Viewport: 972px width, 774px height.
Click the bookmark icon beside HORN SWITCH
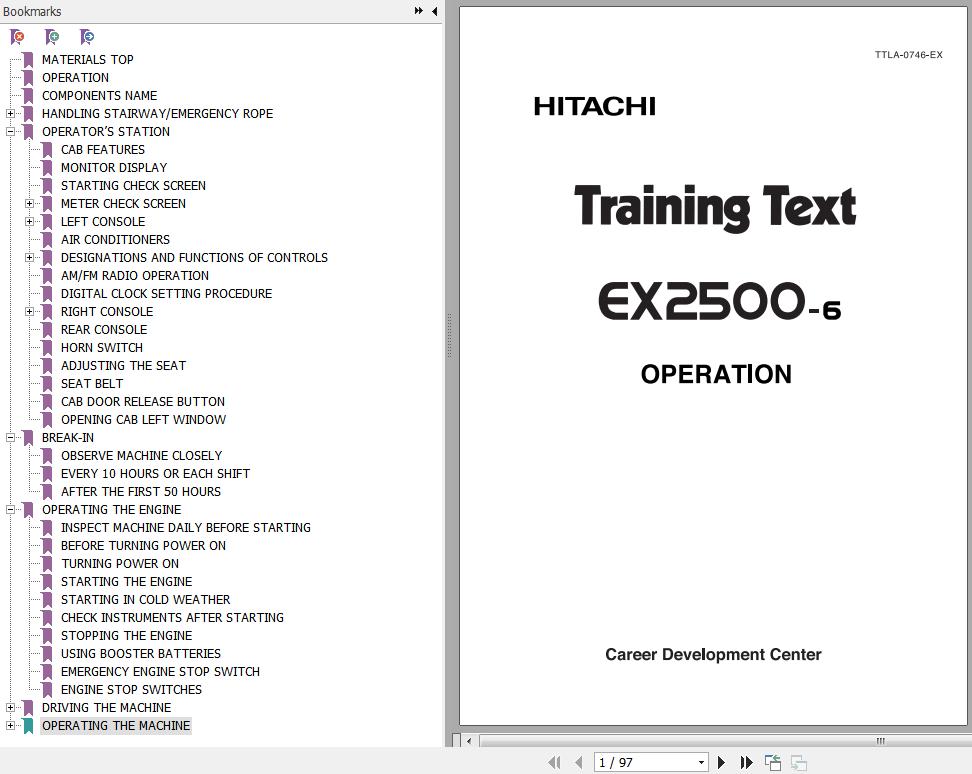click(x=47, y=347)
